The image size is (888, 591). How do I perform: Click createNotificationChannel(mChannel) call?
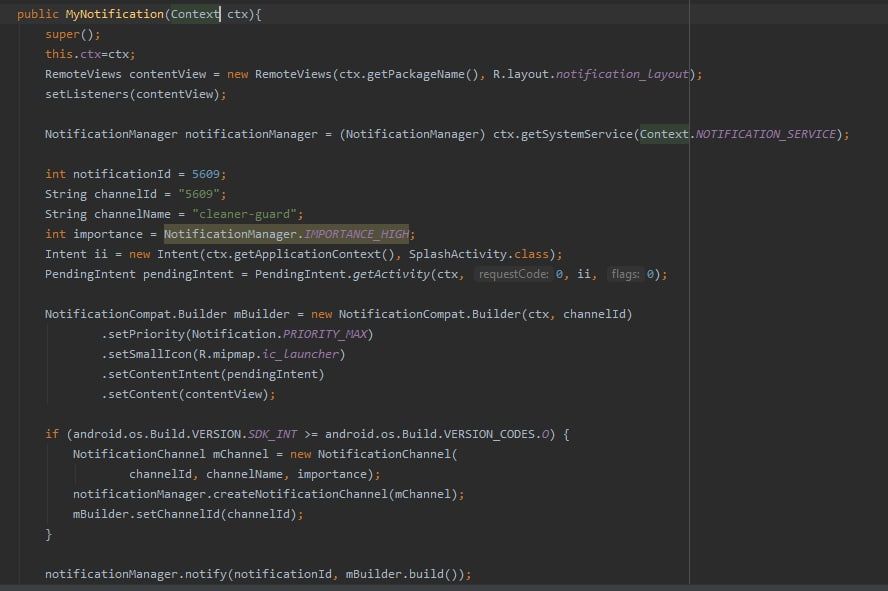click(x=335, y=494)
